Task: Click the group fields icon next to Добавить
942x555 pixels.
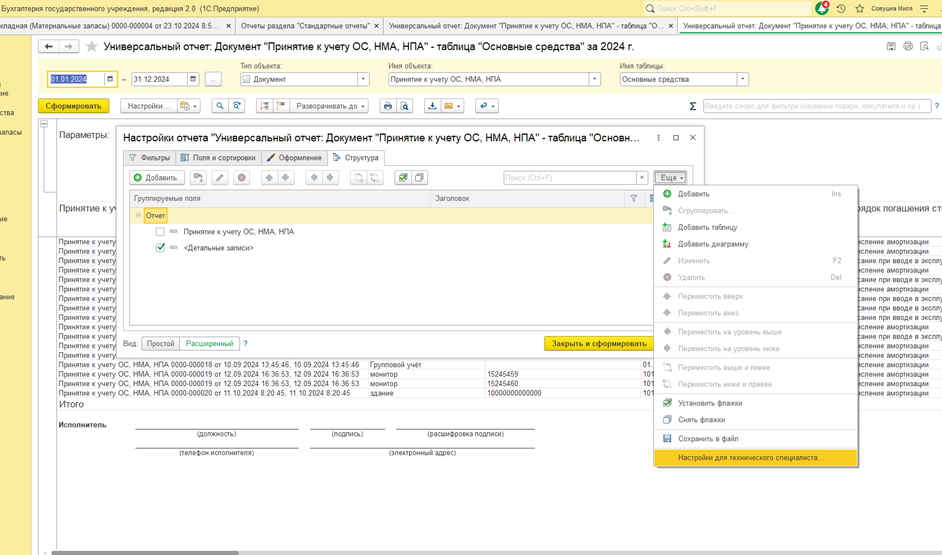Action: [x=198, y=177]
